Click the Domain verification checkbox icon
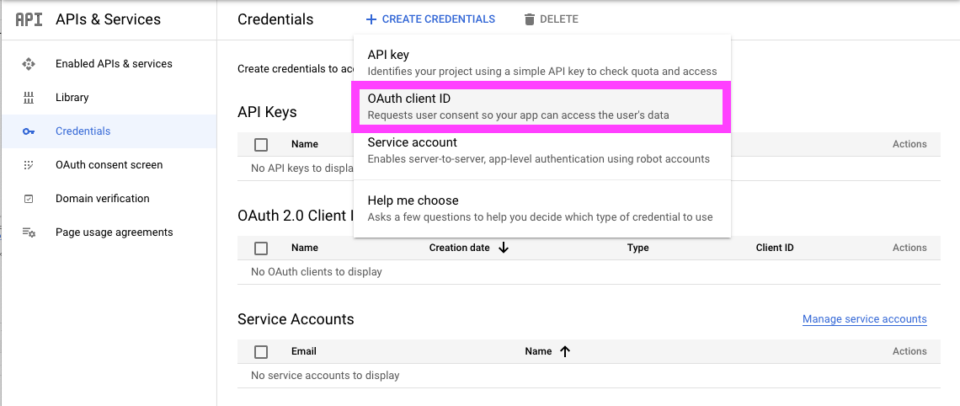This screenshot has height=406, width=960. [28, 198]
